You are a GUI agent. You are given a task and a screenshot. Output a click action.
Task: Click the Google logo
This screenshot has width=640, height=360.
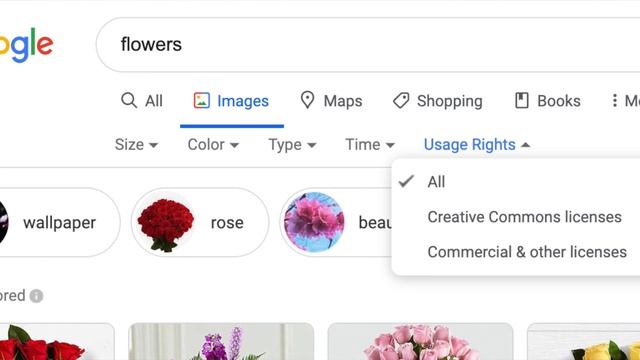pos(26,45)
